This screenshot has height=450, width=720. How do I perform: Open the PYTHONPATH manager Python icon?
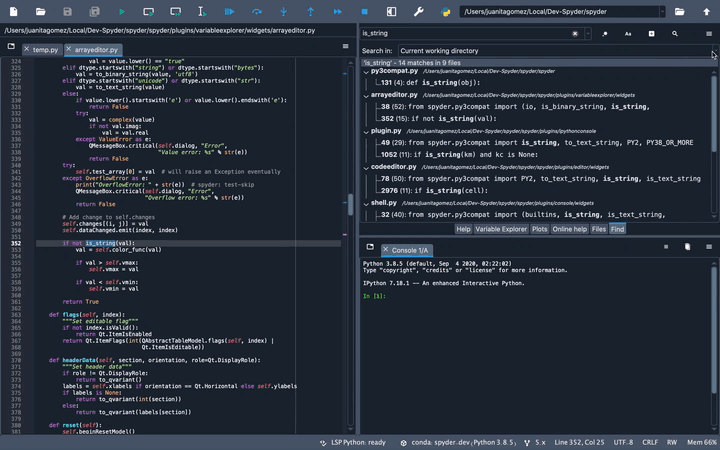point(445,11)
